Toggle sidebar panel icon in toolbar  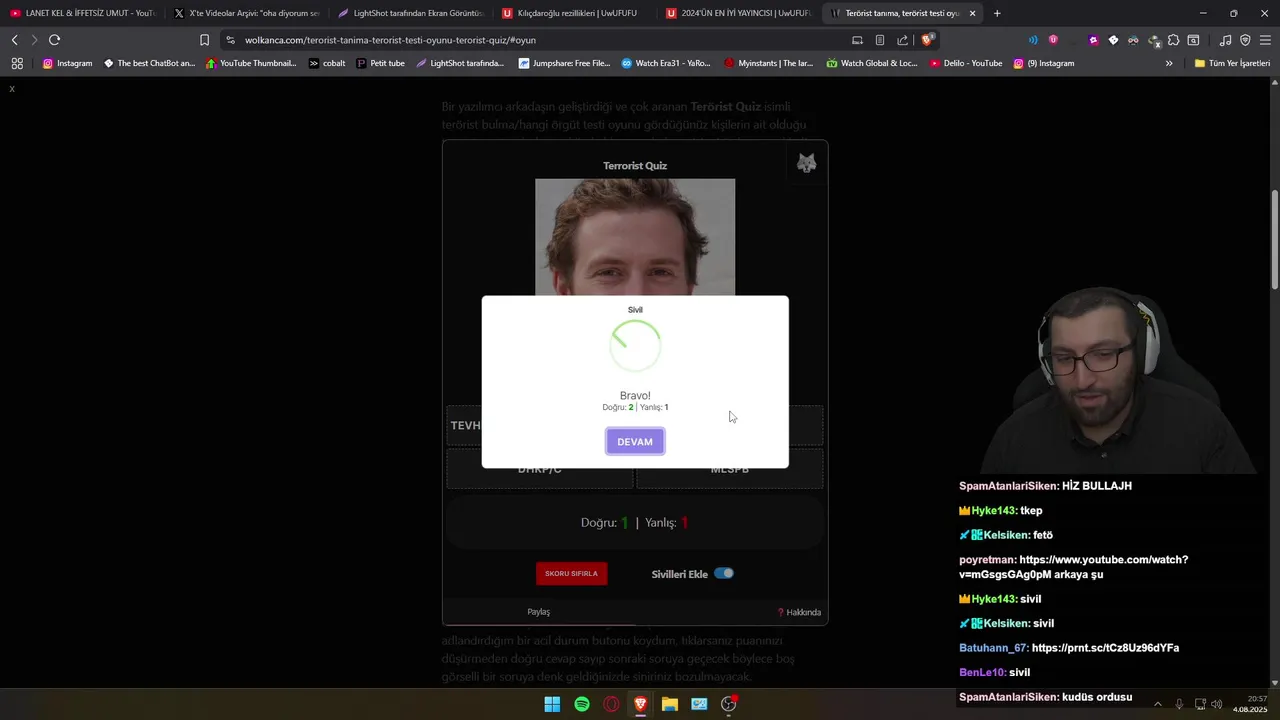click(x=1193, y=40)
